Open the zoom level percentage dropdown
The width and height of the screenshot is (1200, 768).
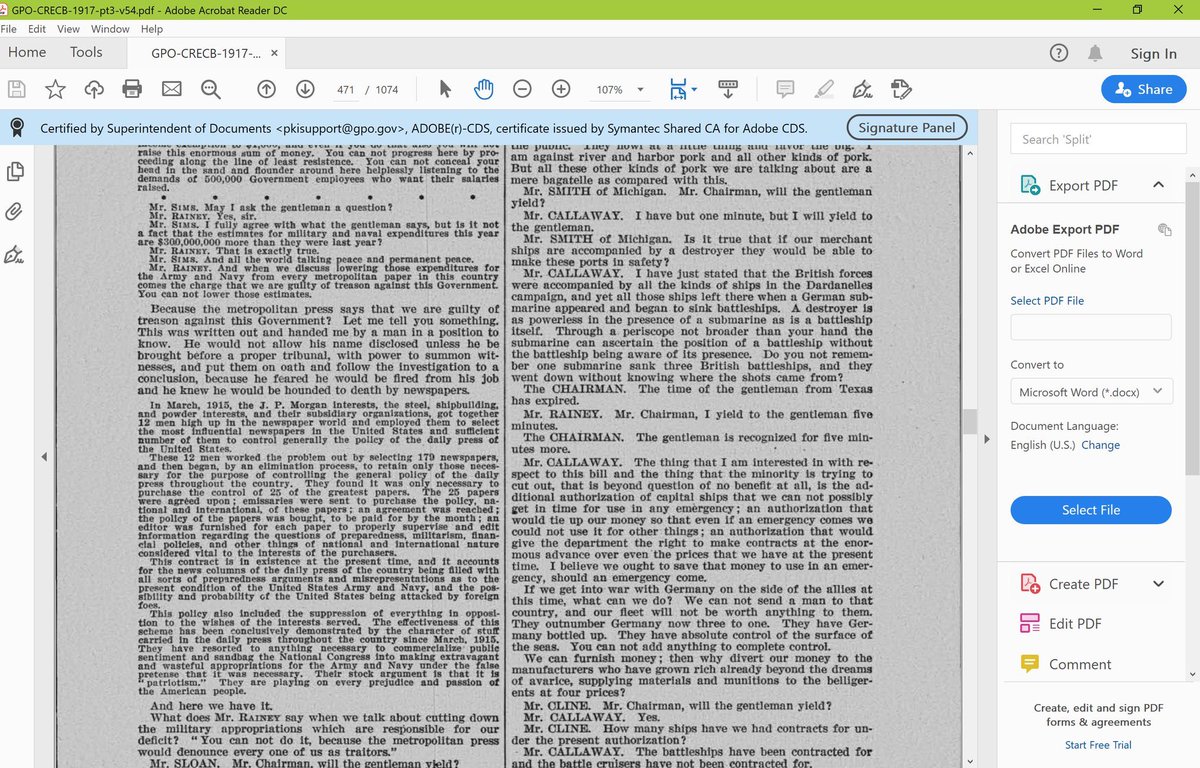tap(620, 89)
